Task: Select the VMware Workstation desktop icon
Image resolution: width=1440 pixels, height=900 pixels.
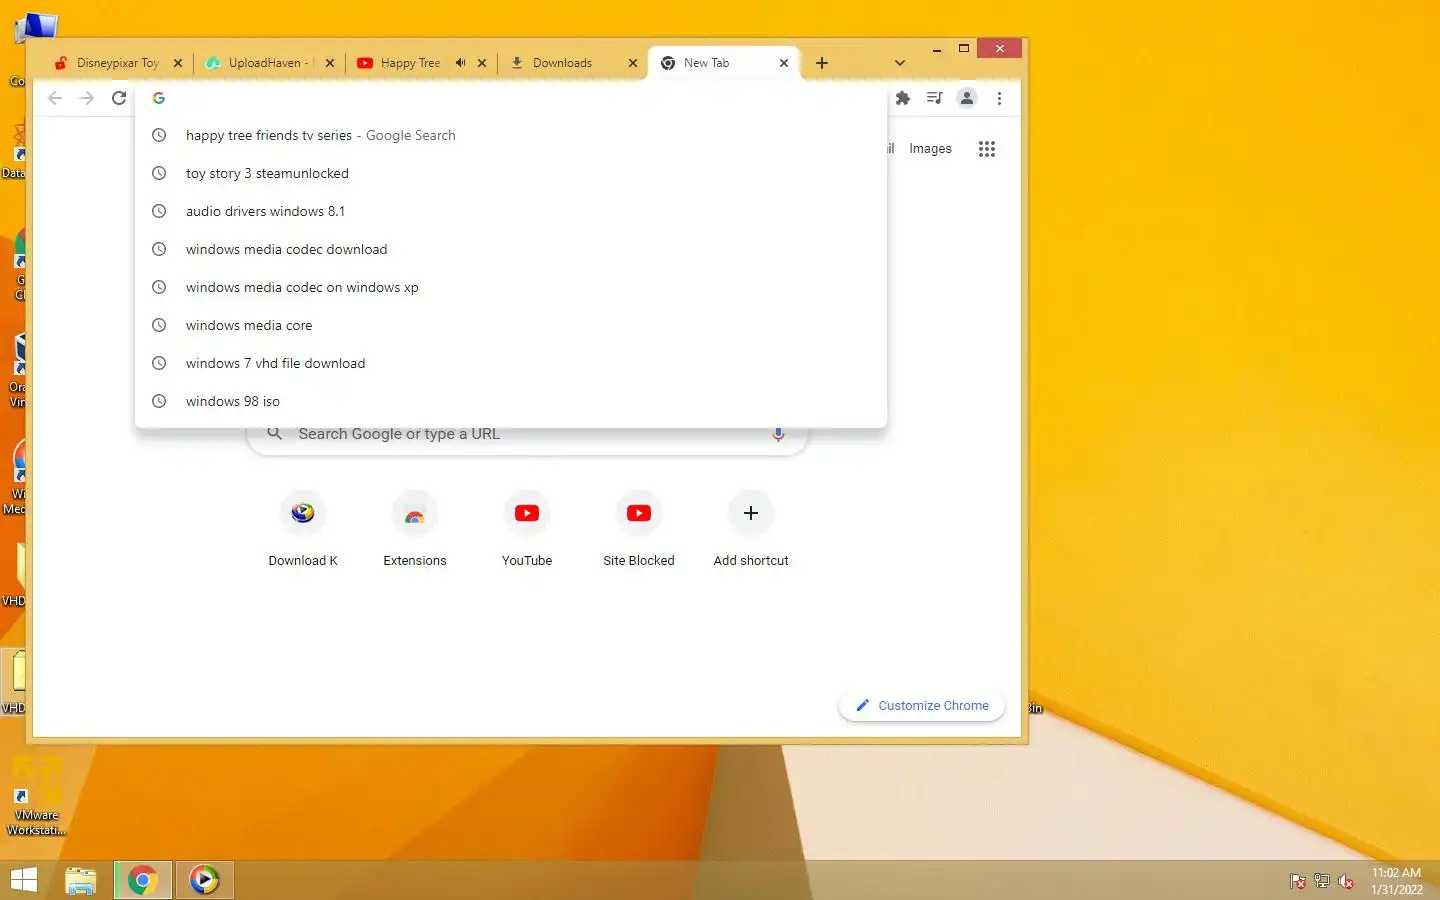Action: click(38, 798)
